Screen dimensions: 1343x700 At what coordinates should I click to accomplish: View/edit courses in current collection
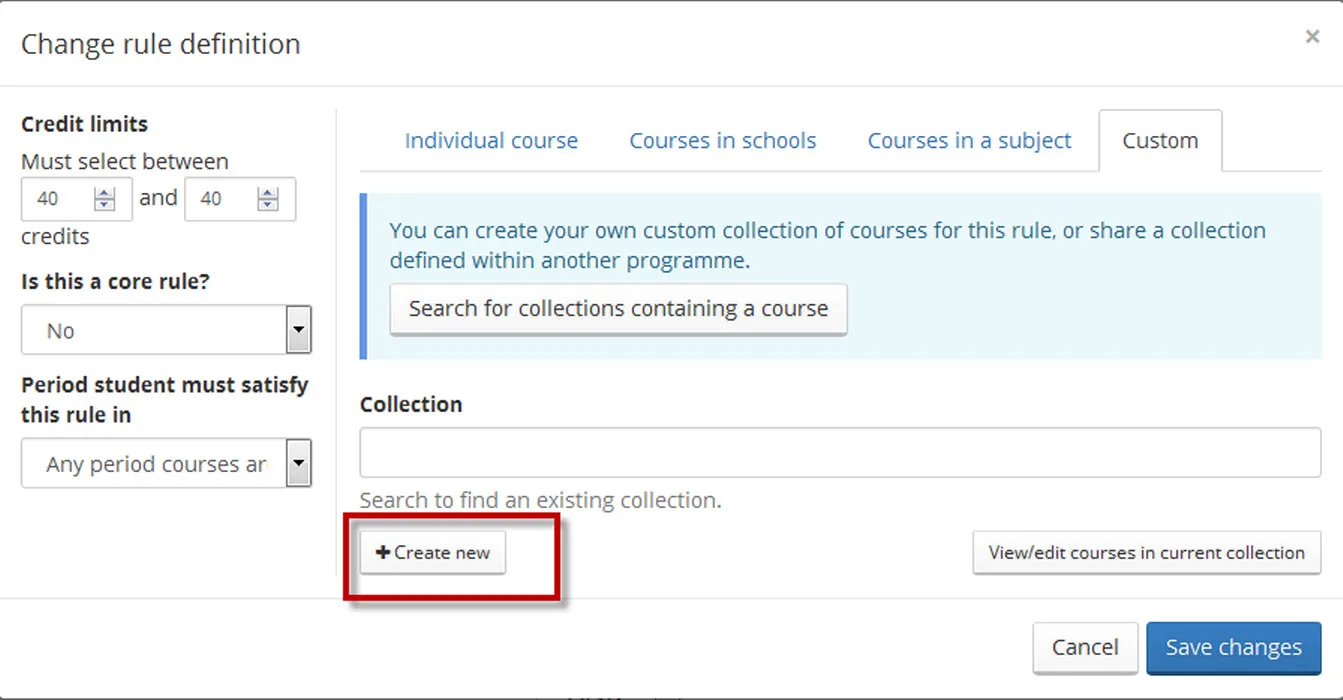click(1146, 552)
